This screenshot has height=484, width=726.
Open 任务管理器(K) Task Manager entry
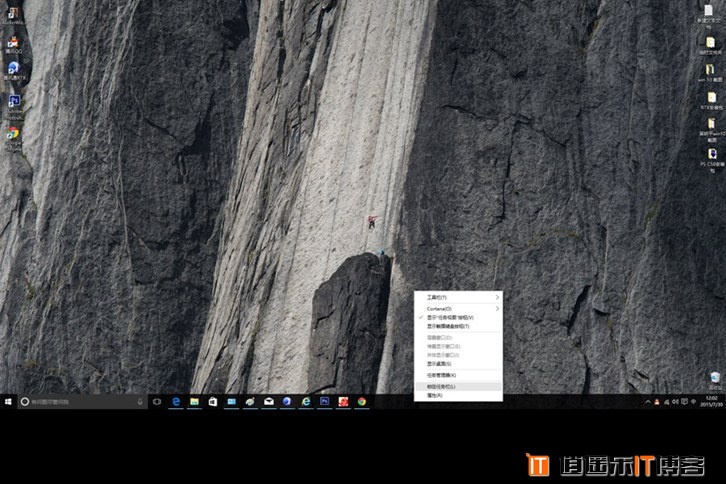[x=458, y=375]
